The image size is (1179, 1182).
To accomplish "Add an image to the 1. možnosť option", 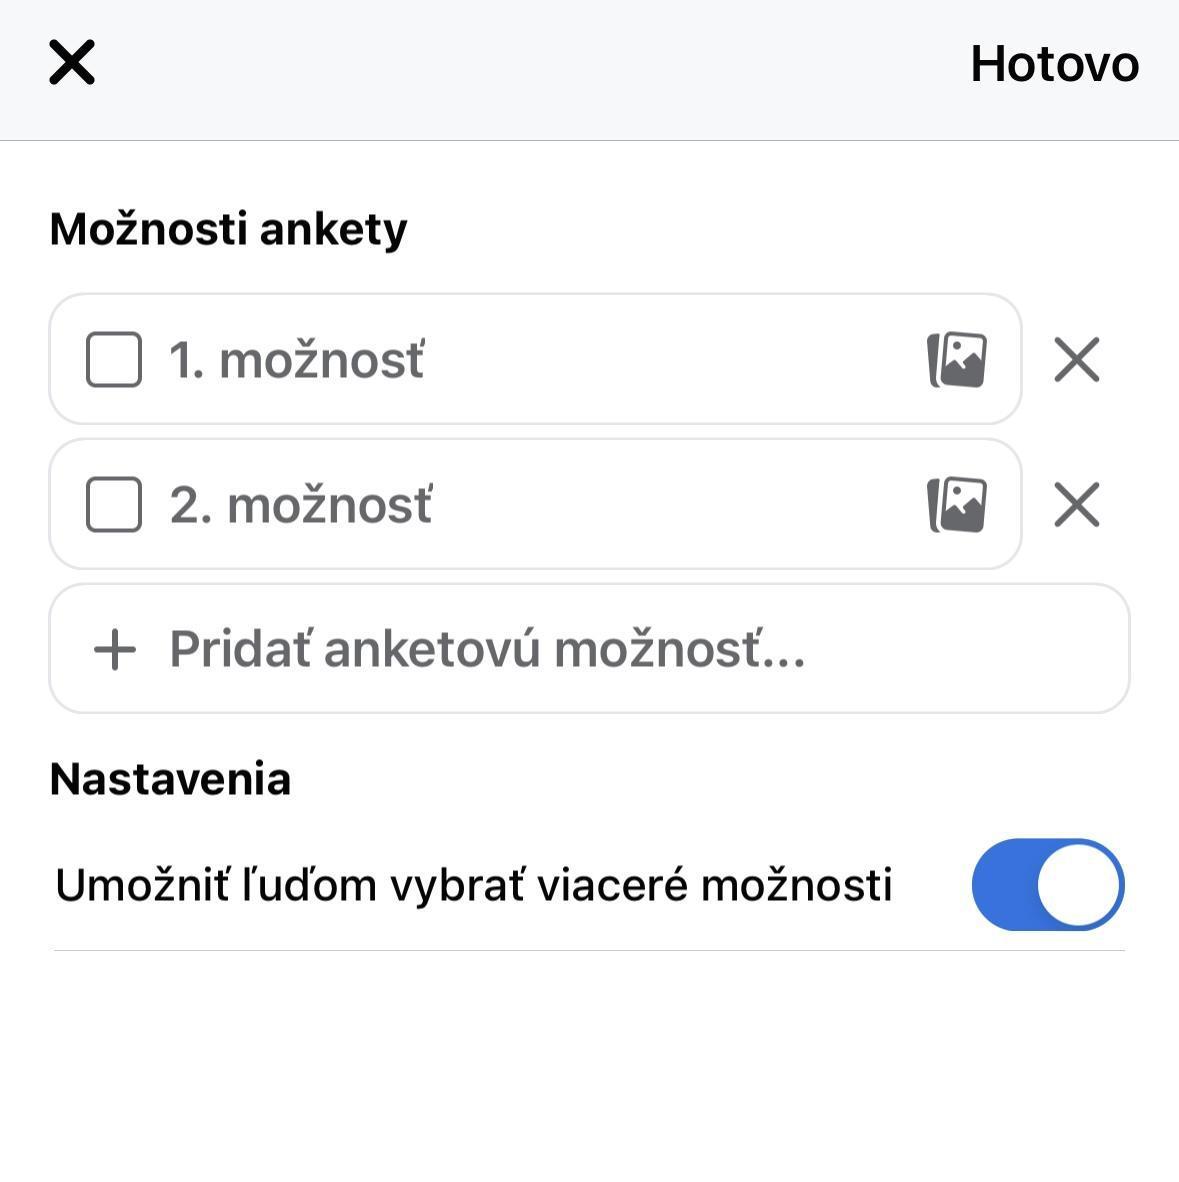I will pos(957,360).
